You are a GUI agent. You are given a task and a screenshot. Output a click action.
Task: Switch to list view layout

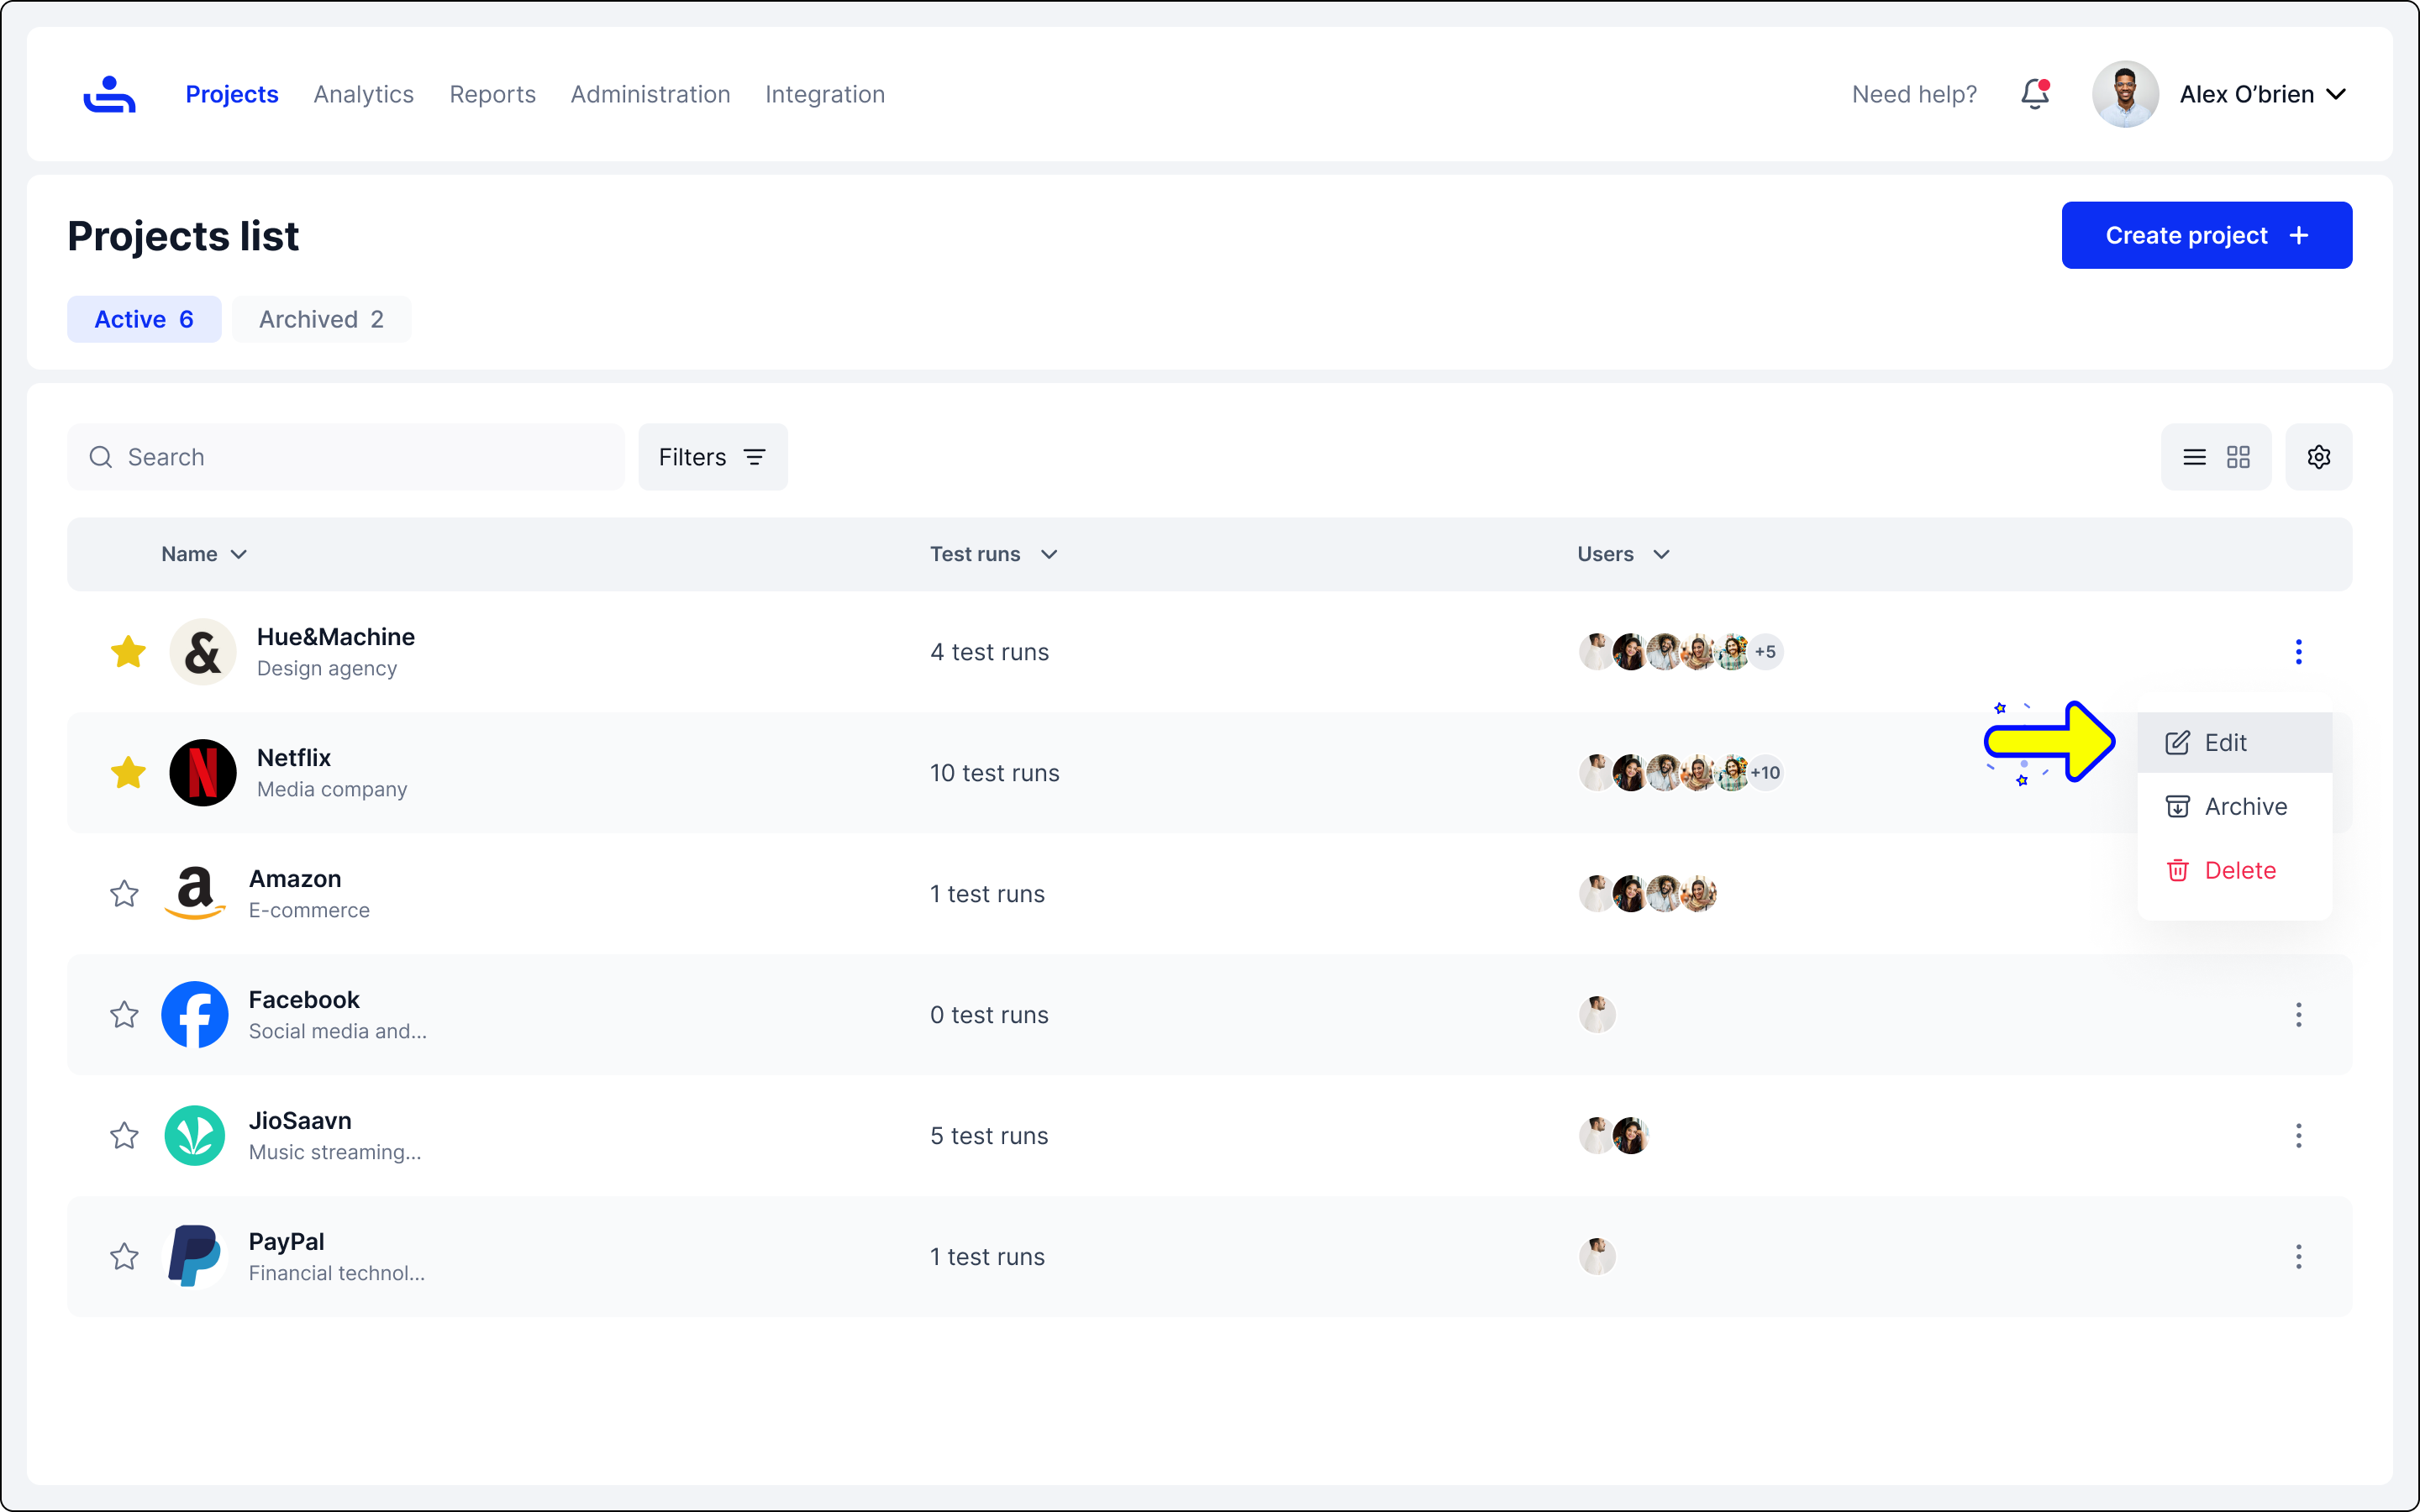point(2194,457)
